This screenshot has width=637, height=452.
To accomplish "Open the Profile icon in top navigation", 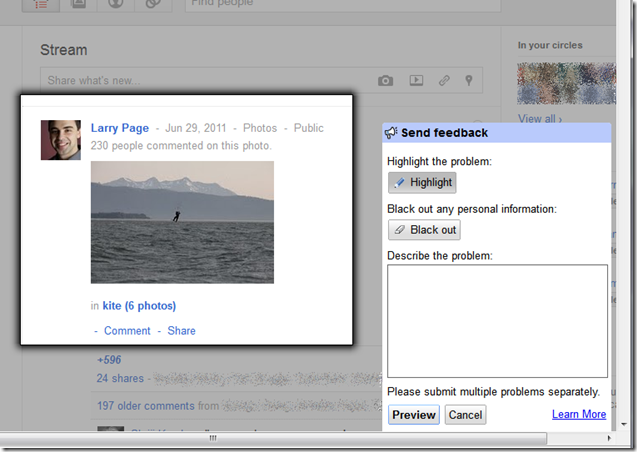I will [114, 4].
